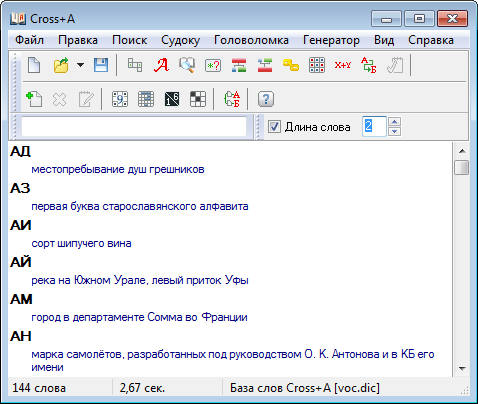Decrease word length with down arrow
This screenshot has height=404, width=478.
[x=394, y=131]
